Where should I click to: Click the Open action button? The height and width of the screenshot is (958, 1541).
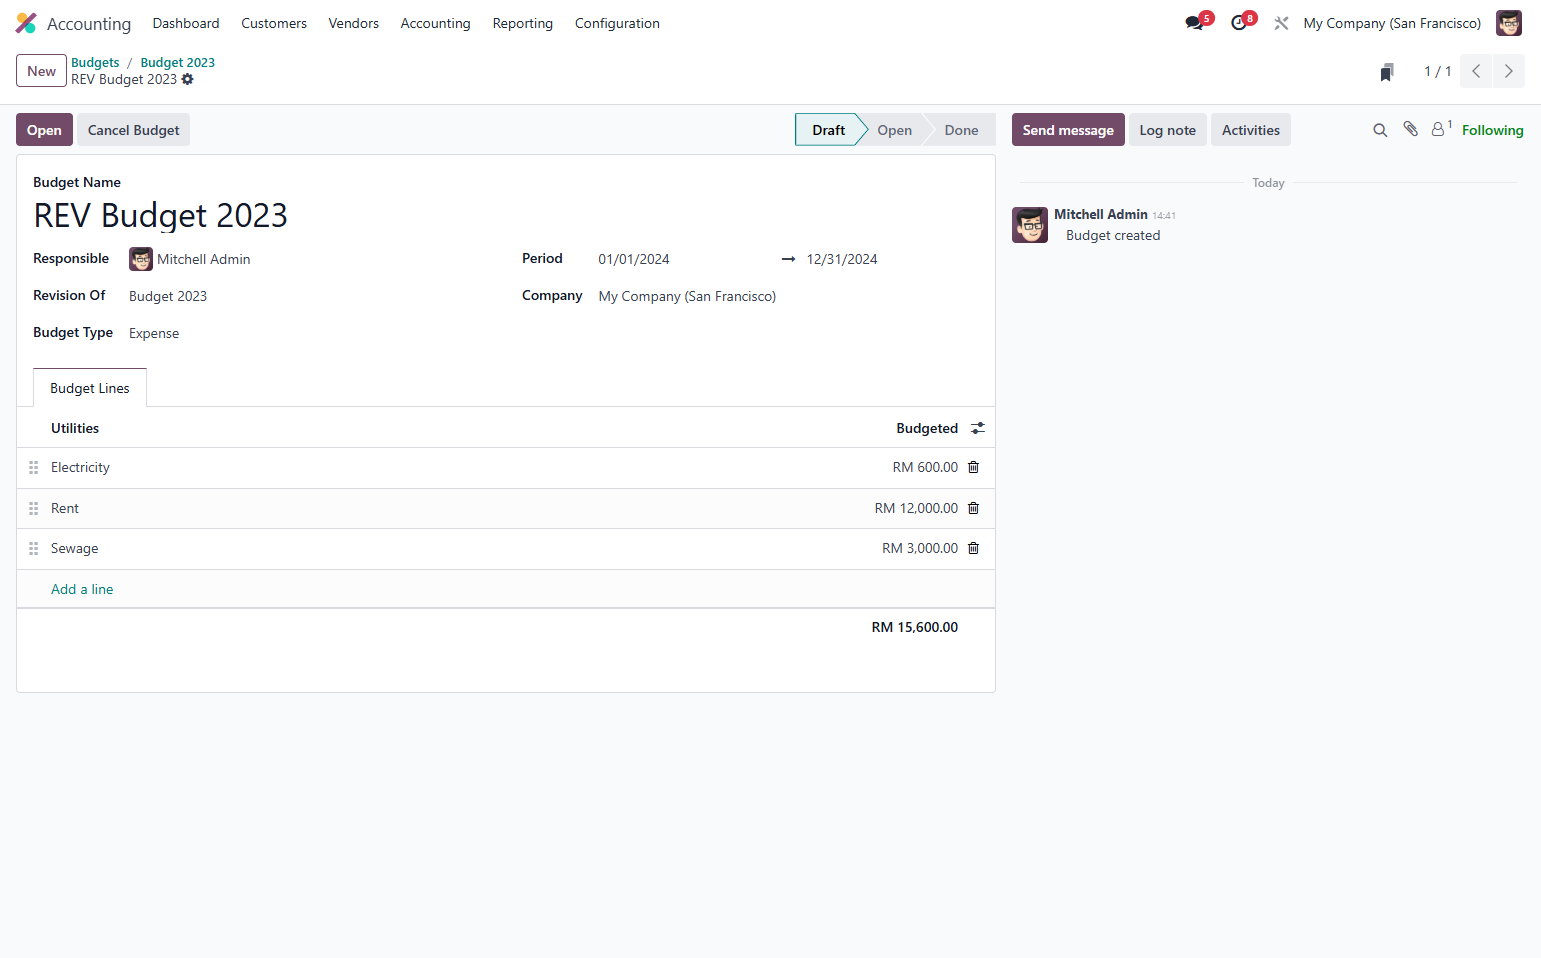pos(44,130)
